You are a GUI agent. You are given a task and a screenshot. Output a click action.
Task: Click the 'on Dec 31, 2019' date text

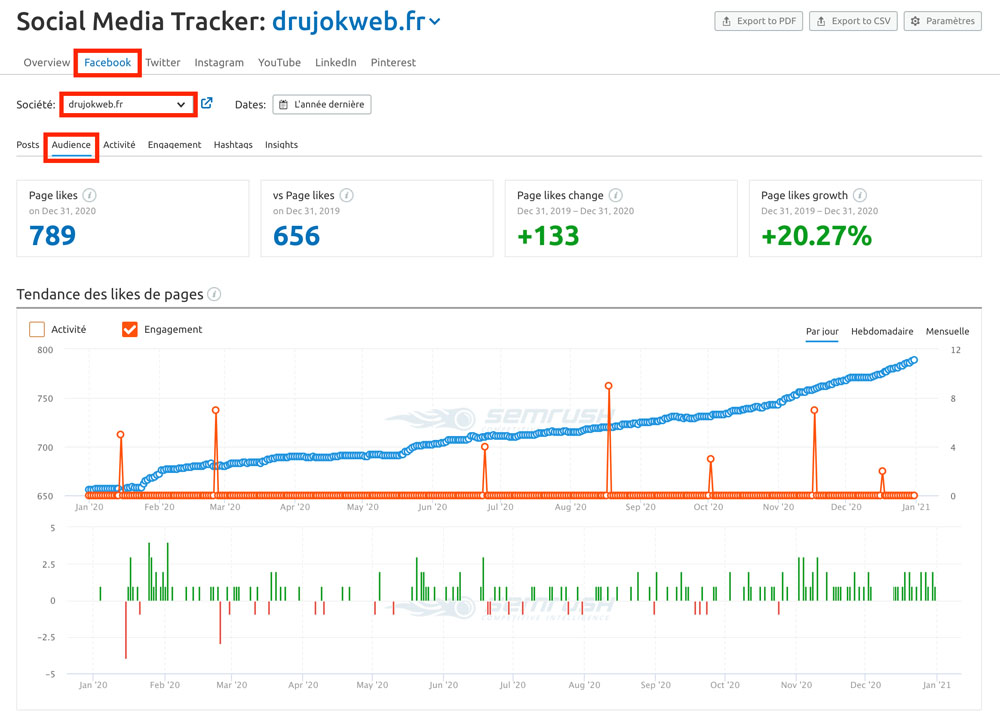(306, 211)
